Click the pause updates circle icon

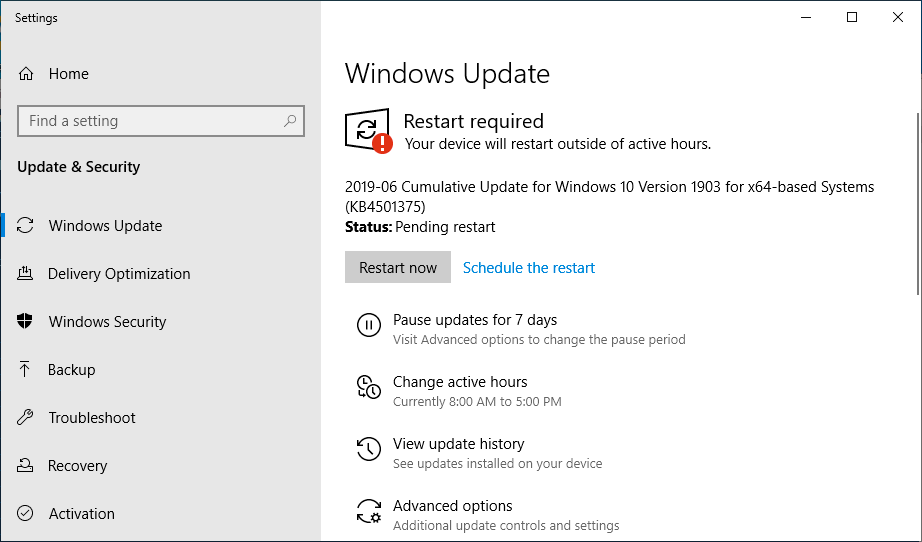[369, 325]
